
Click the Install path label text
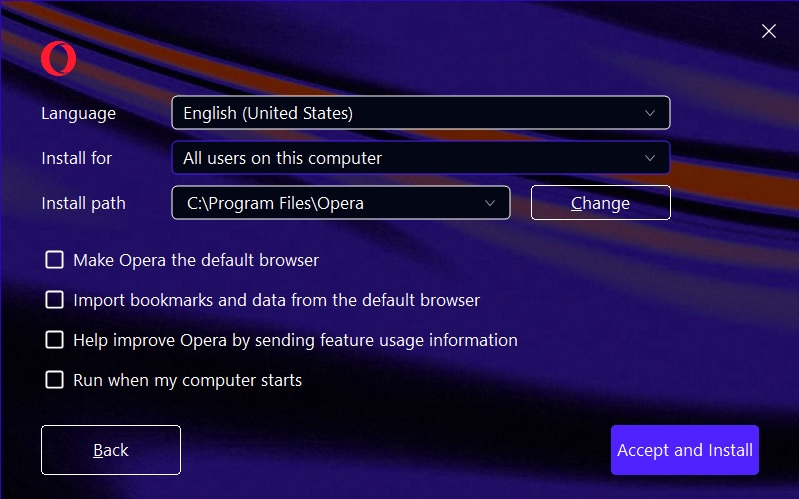tap(84, 203)
